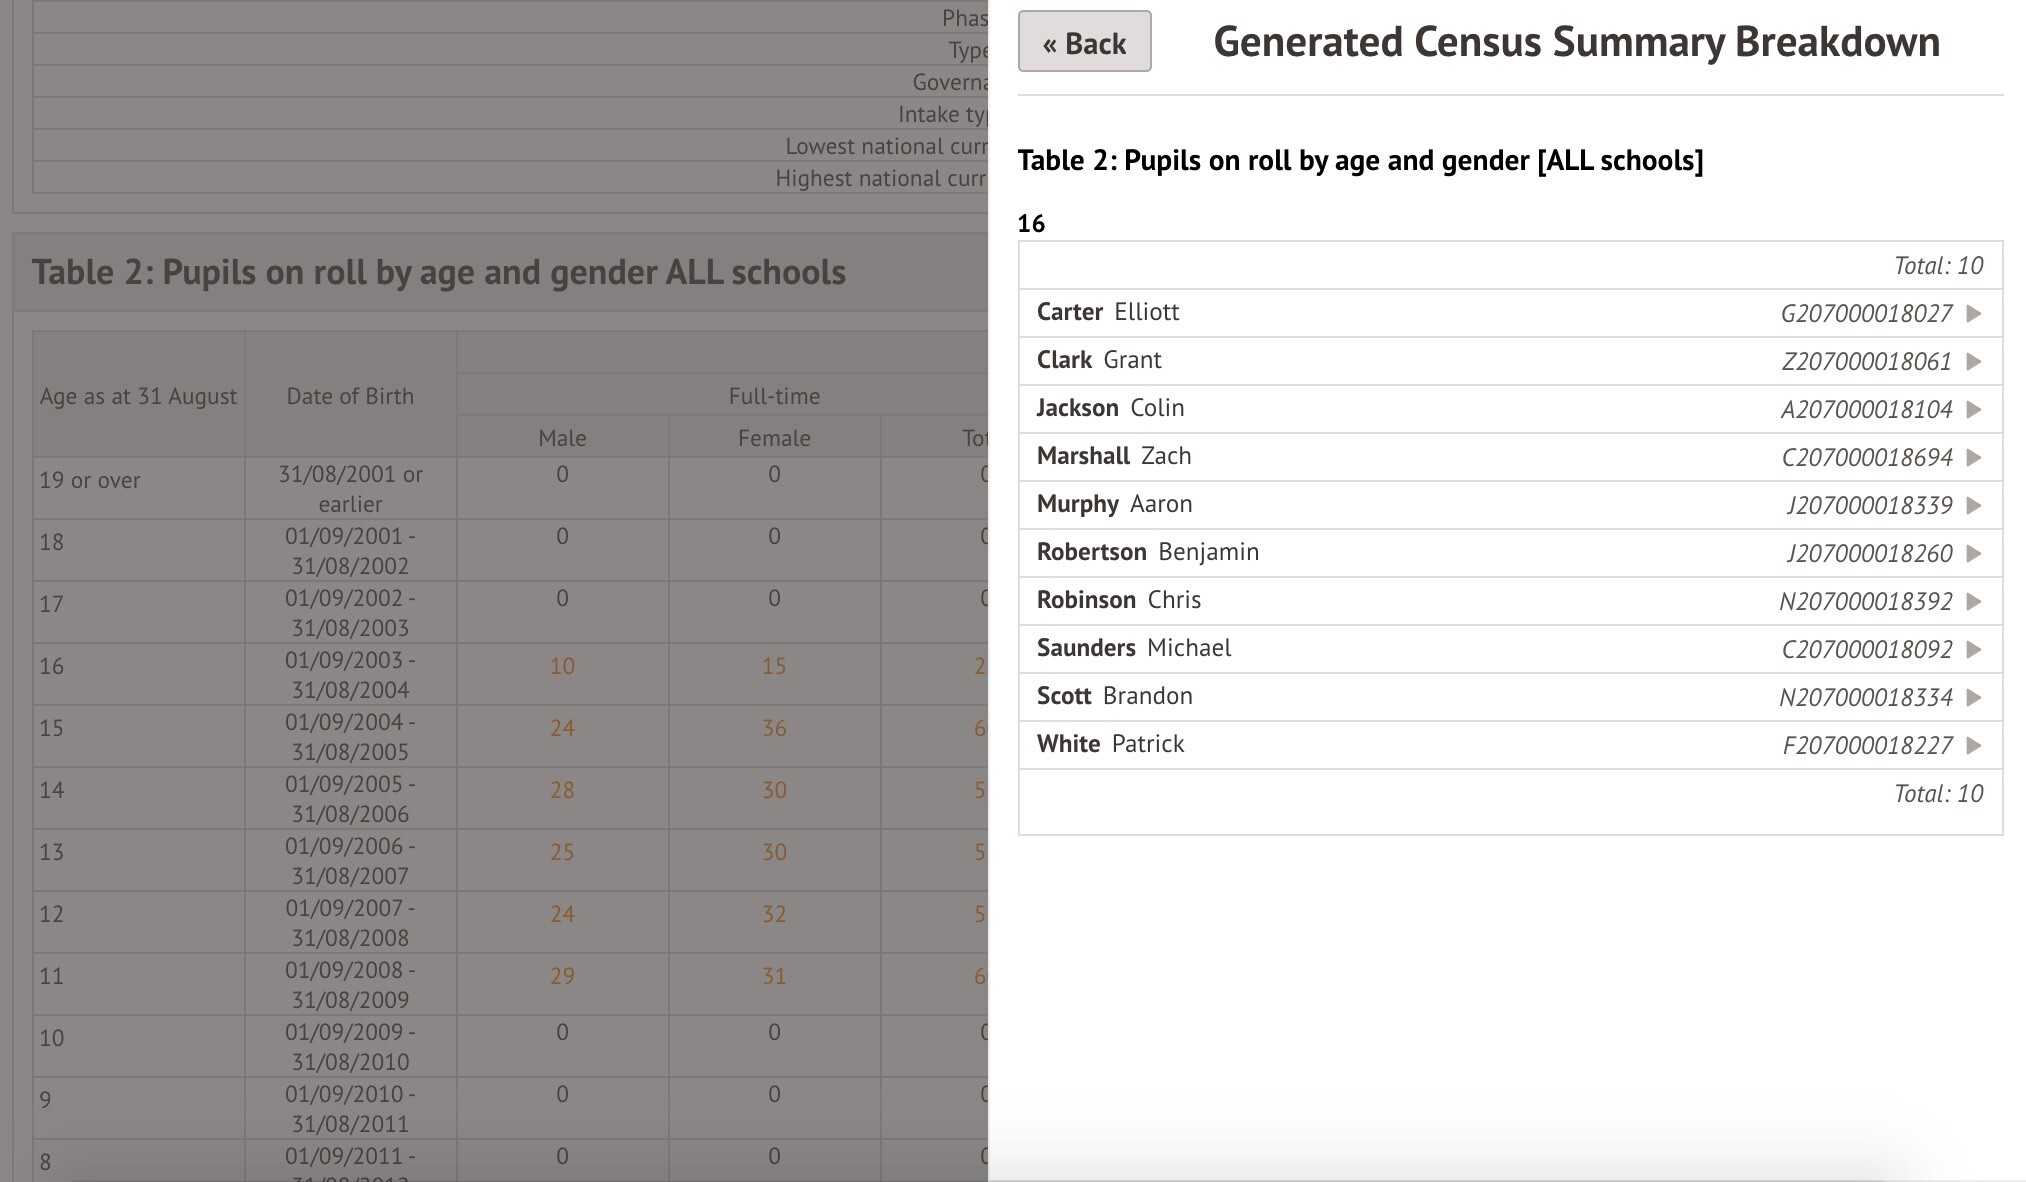2026x1182 pixels.
Task: Expand Marshall Zach's breakdown entry
Action: (1973, 457)
